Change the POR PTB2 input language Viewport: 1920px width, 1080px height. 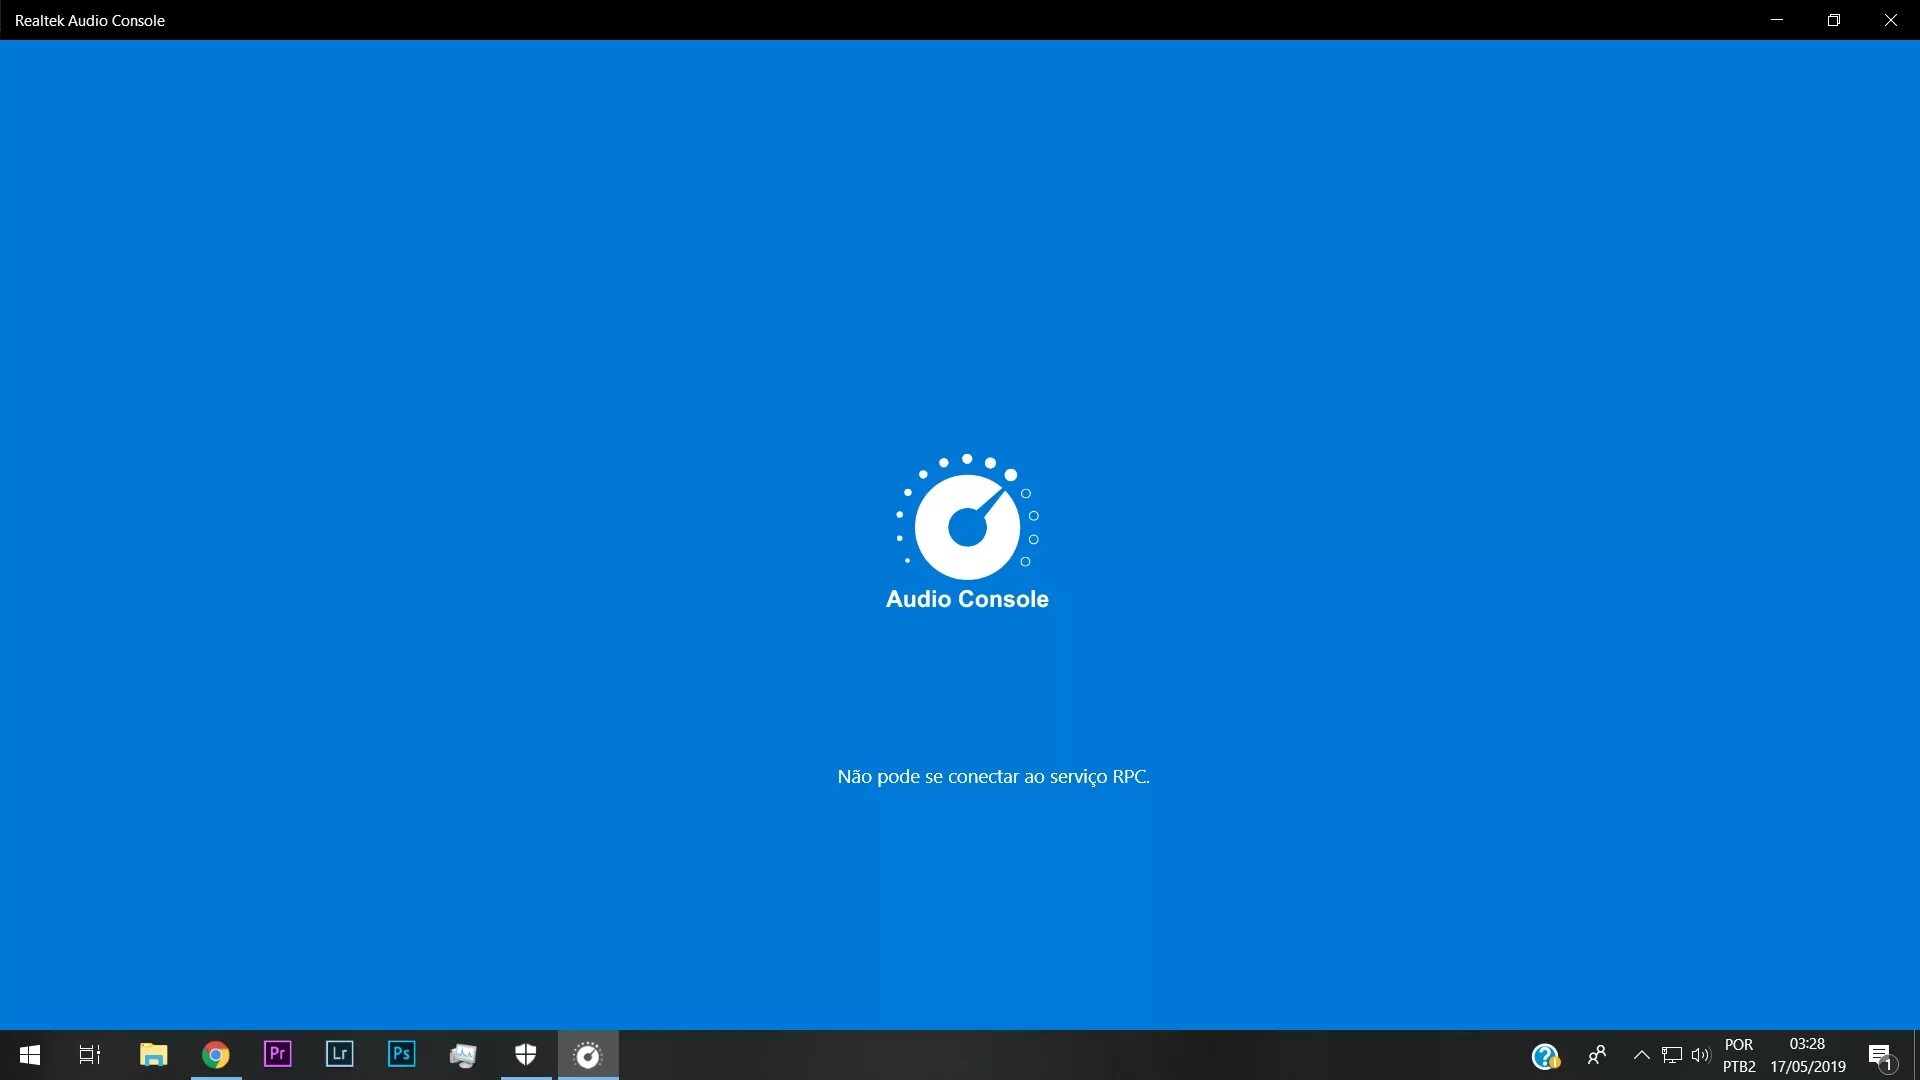(1739, 1055)
